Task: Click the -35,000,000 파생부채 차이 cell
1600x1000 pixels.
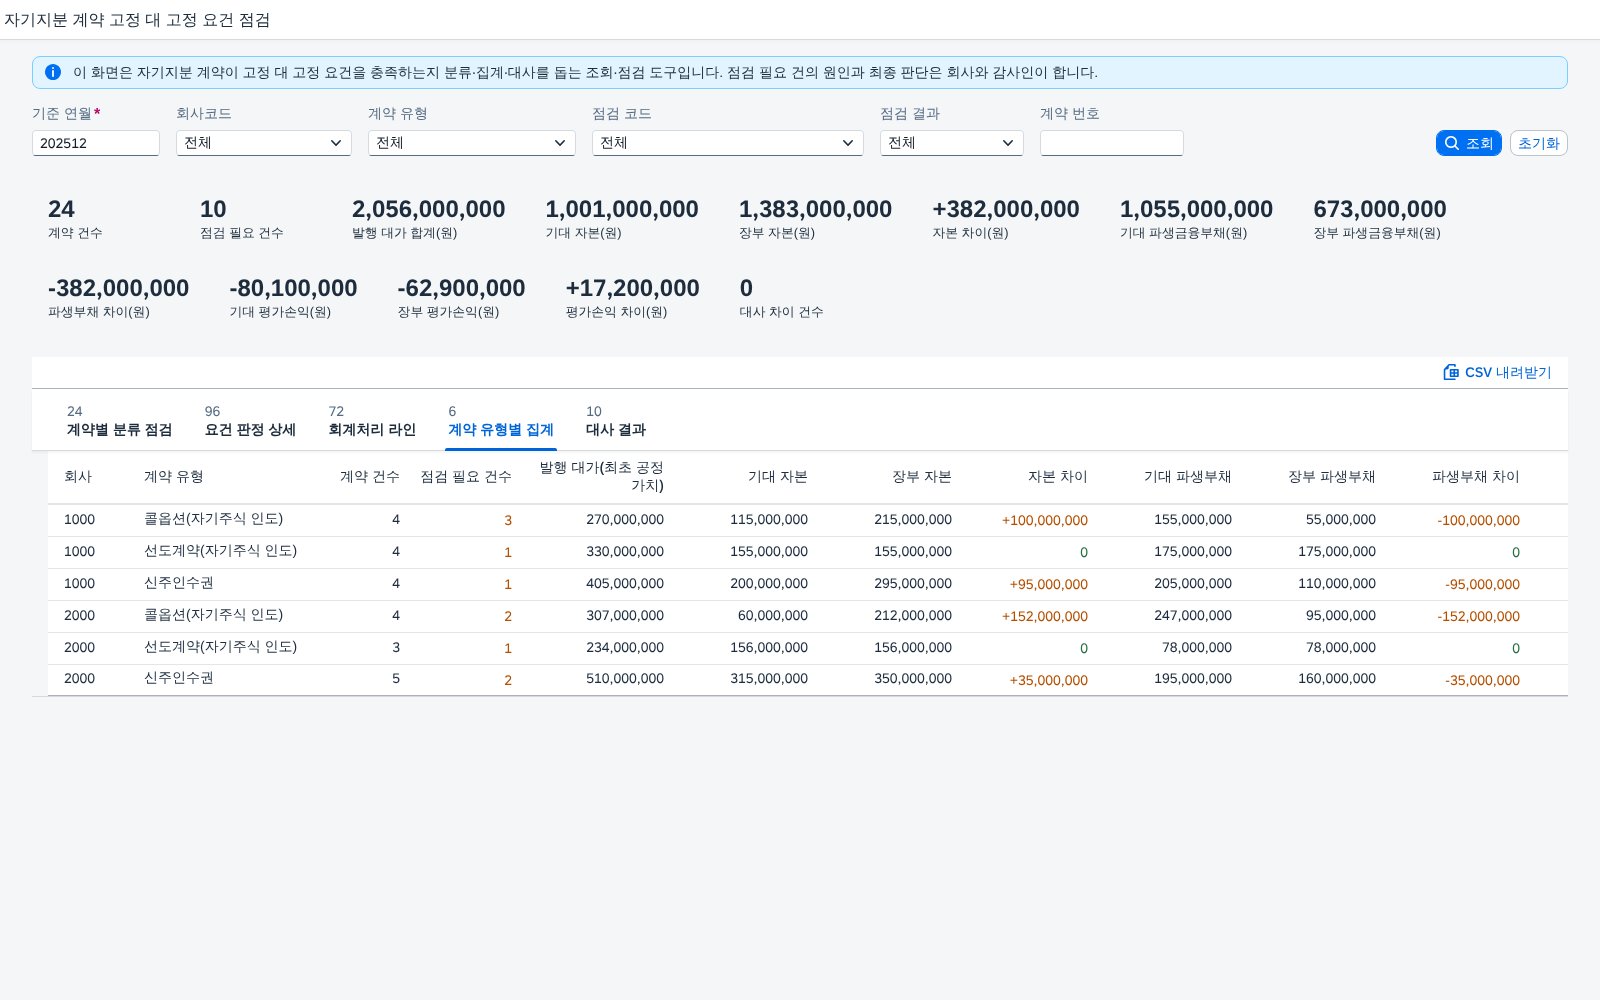Action: 1482,680
